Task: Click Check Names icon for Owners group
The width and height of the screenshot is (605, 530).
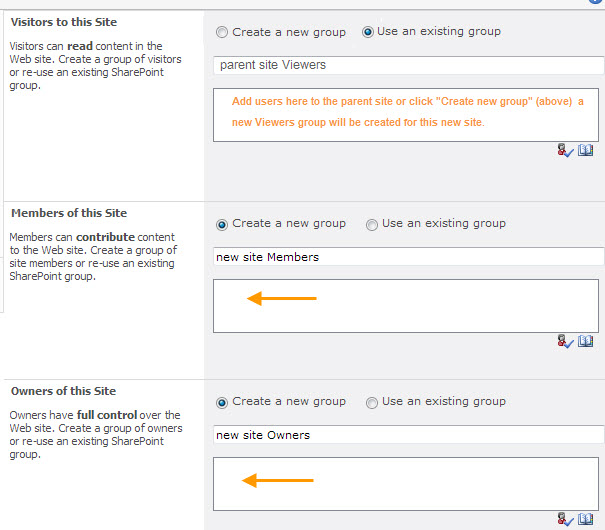Action: click(566, 519)
